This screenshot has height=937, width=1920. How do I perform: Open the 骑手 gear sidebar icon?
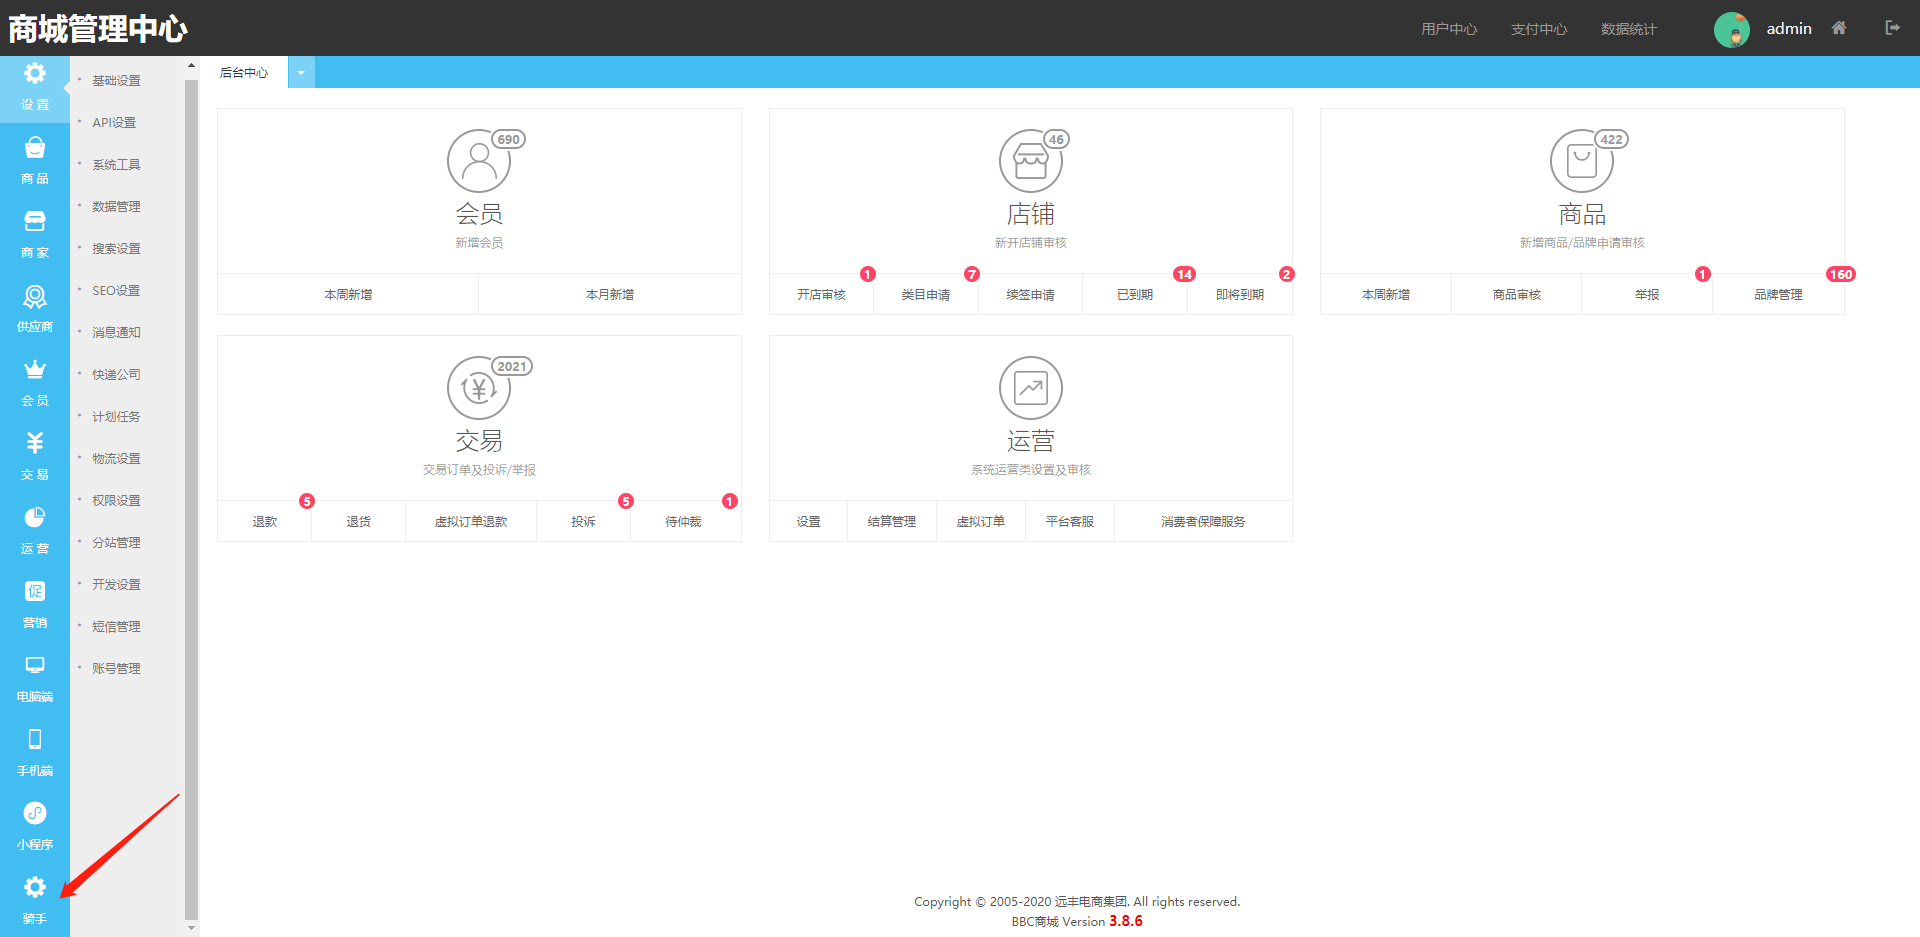point(35,887)
